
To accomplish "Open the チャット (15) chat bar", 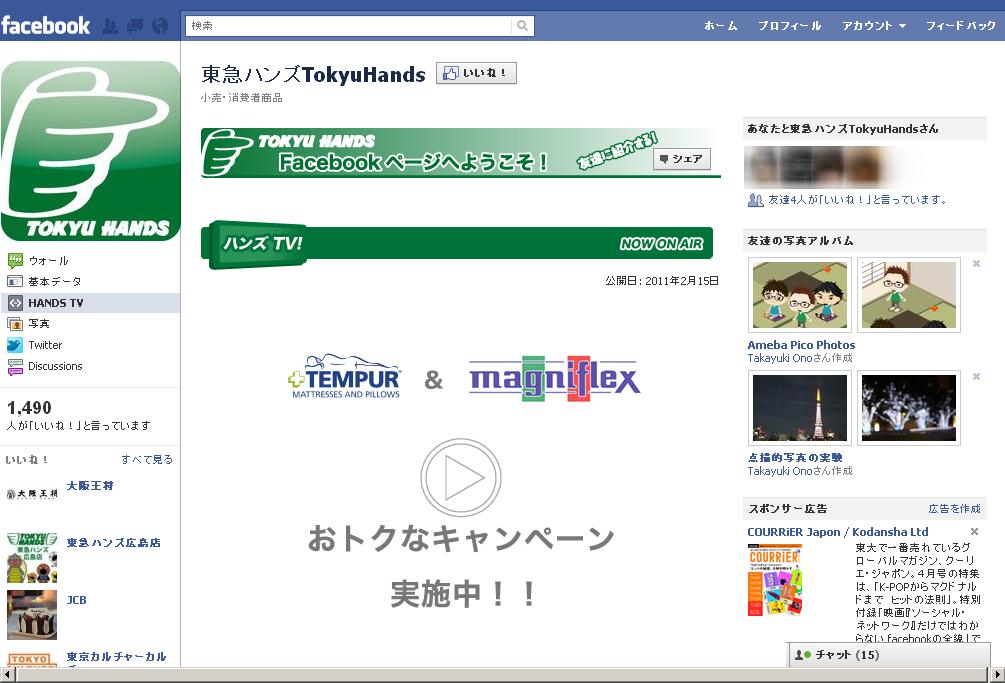I will pos(888,655).
